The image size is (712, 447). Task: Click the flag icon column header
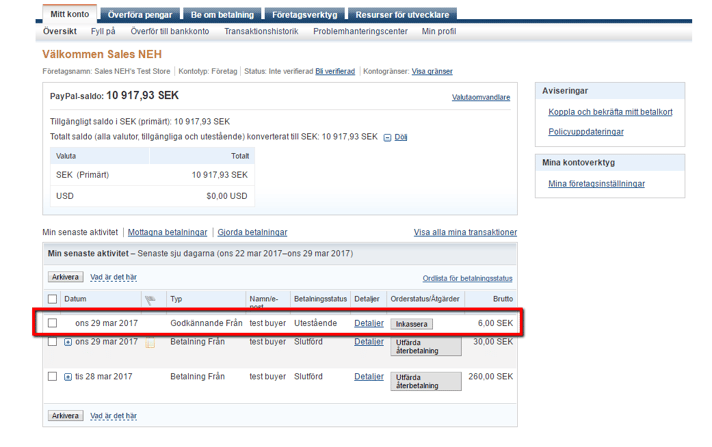pos(150,300)
